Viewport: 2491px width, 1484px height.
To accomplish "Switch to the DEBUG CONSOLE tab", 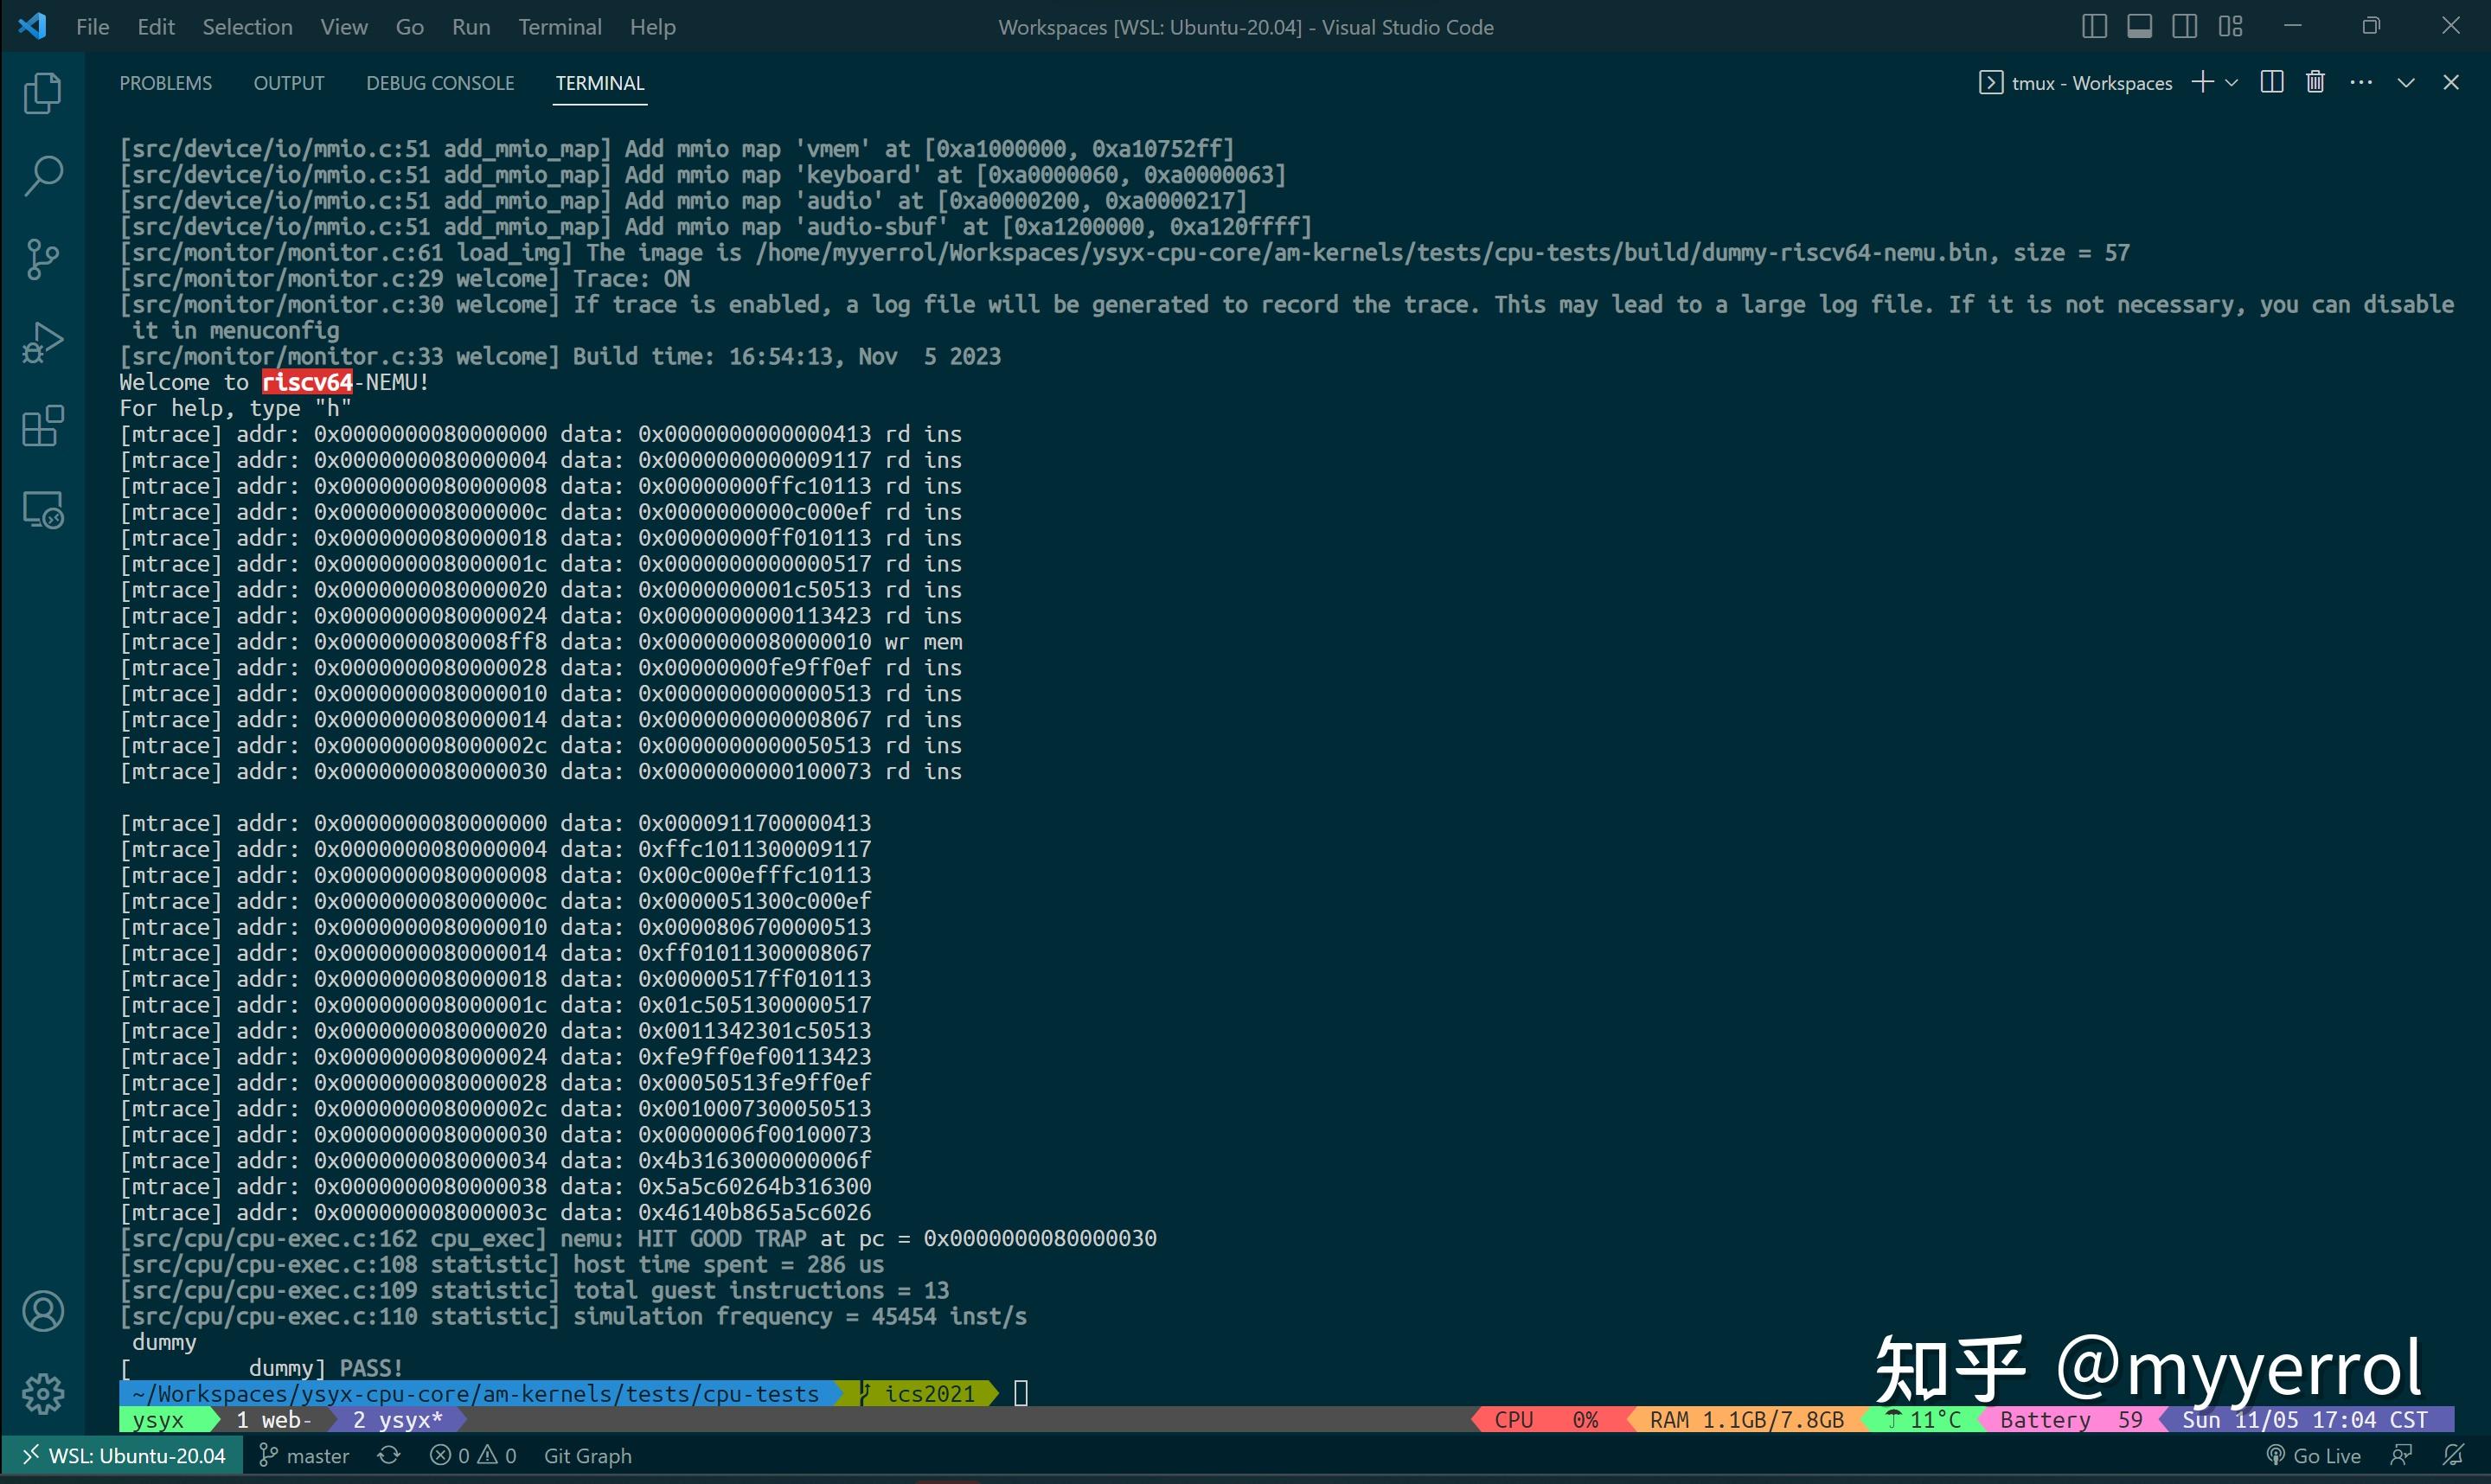I will (440, 83).
